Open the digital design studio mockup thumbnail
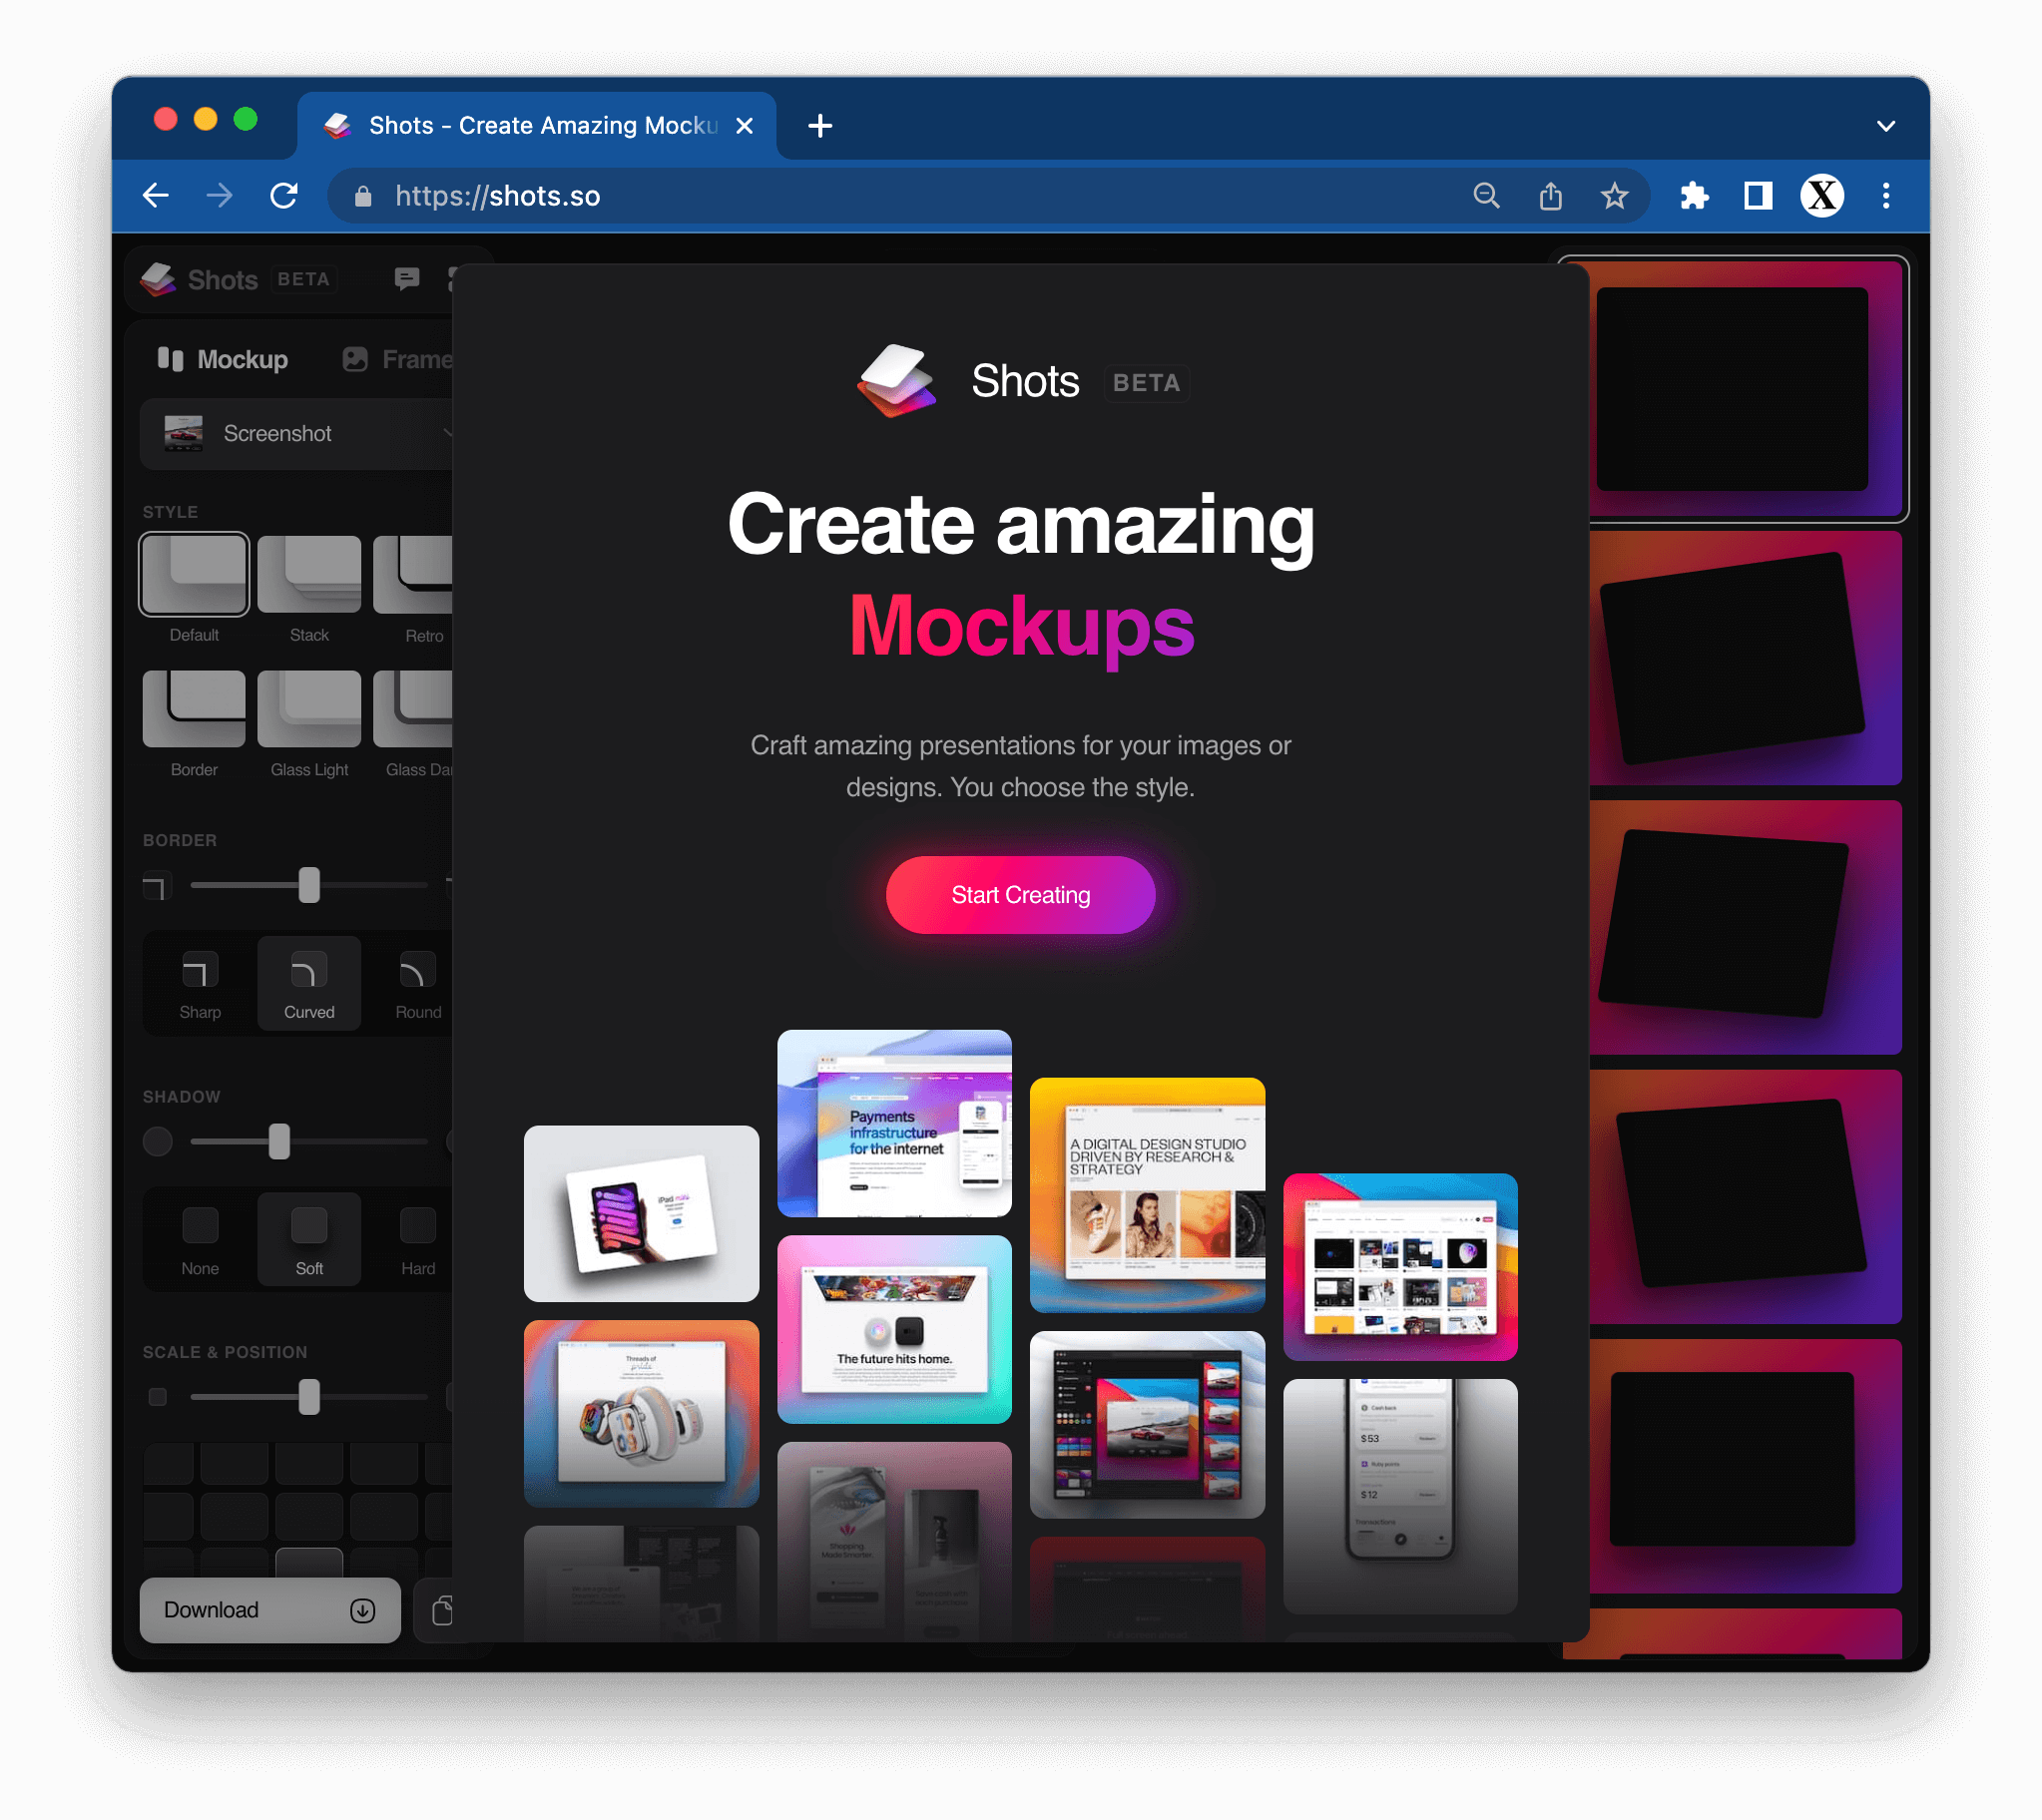 pos(1147,1195)
